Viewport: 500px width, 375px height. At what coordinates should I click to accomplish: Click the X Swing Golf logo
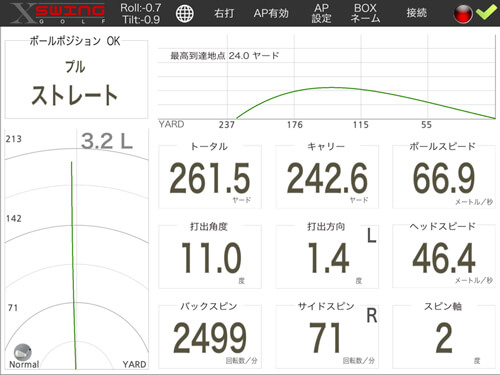[57, 13]
